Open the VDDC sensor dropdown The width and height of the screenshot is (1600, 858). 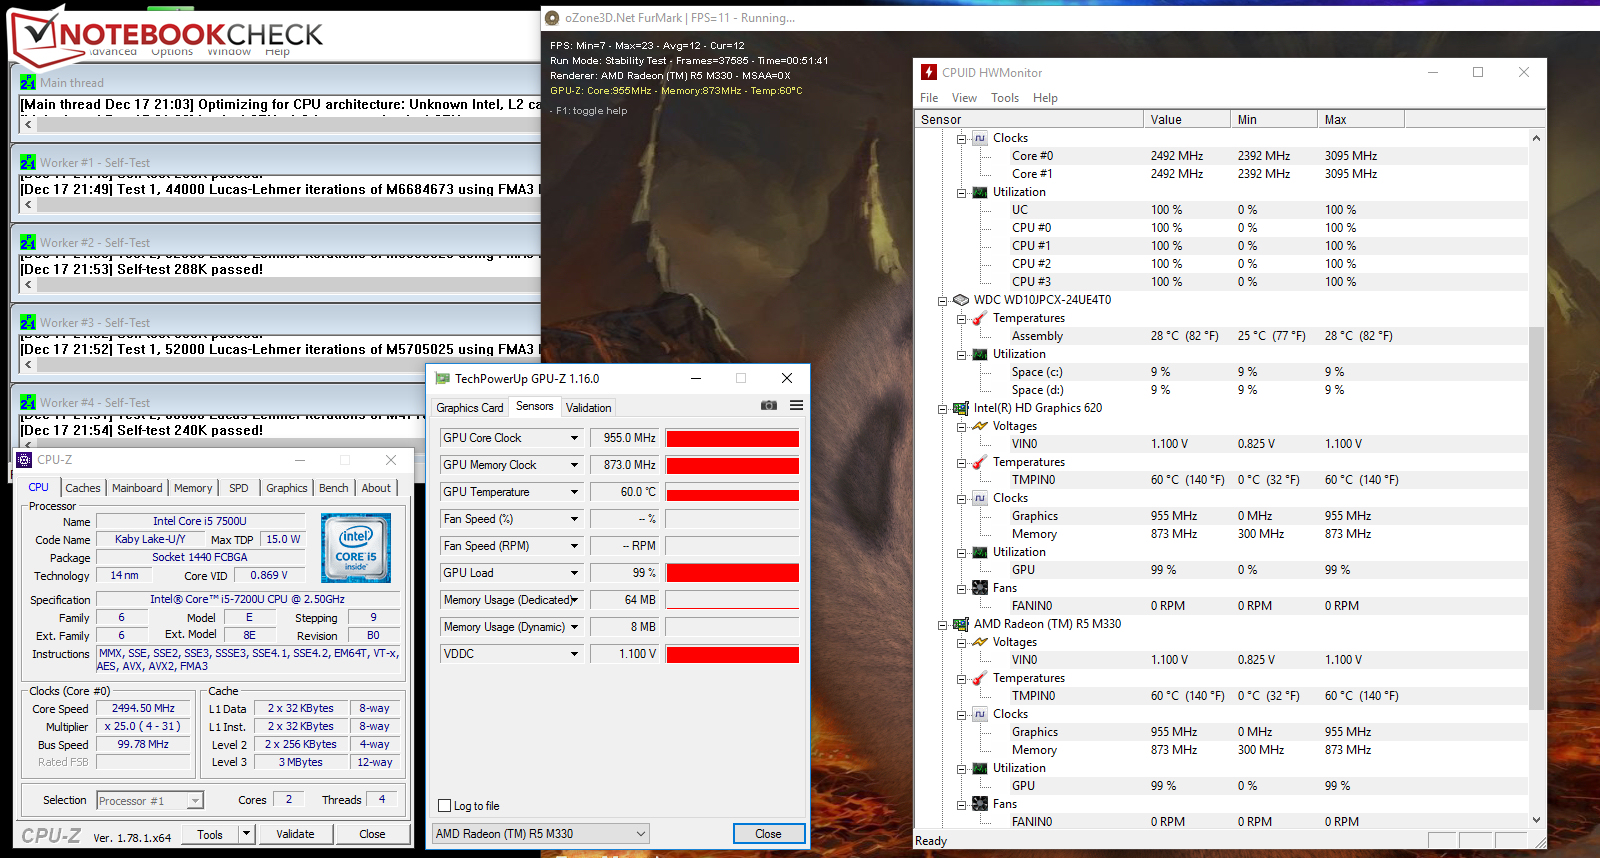(x=574, y=654)
